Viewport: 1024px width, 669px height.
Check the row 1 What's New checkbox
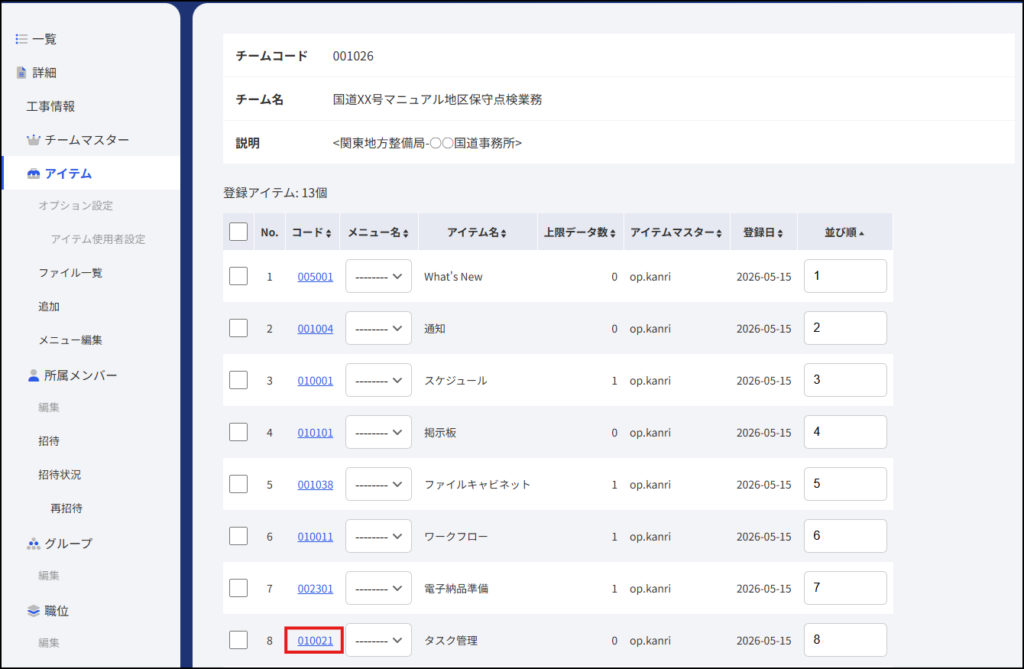pyautogui.click(x=238, y=276)
